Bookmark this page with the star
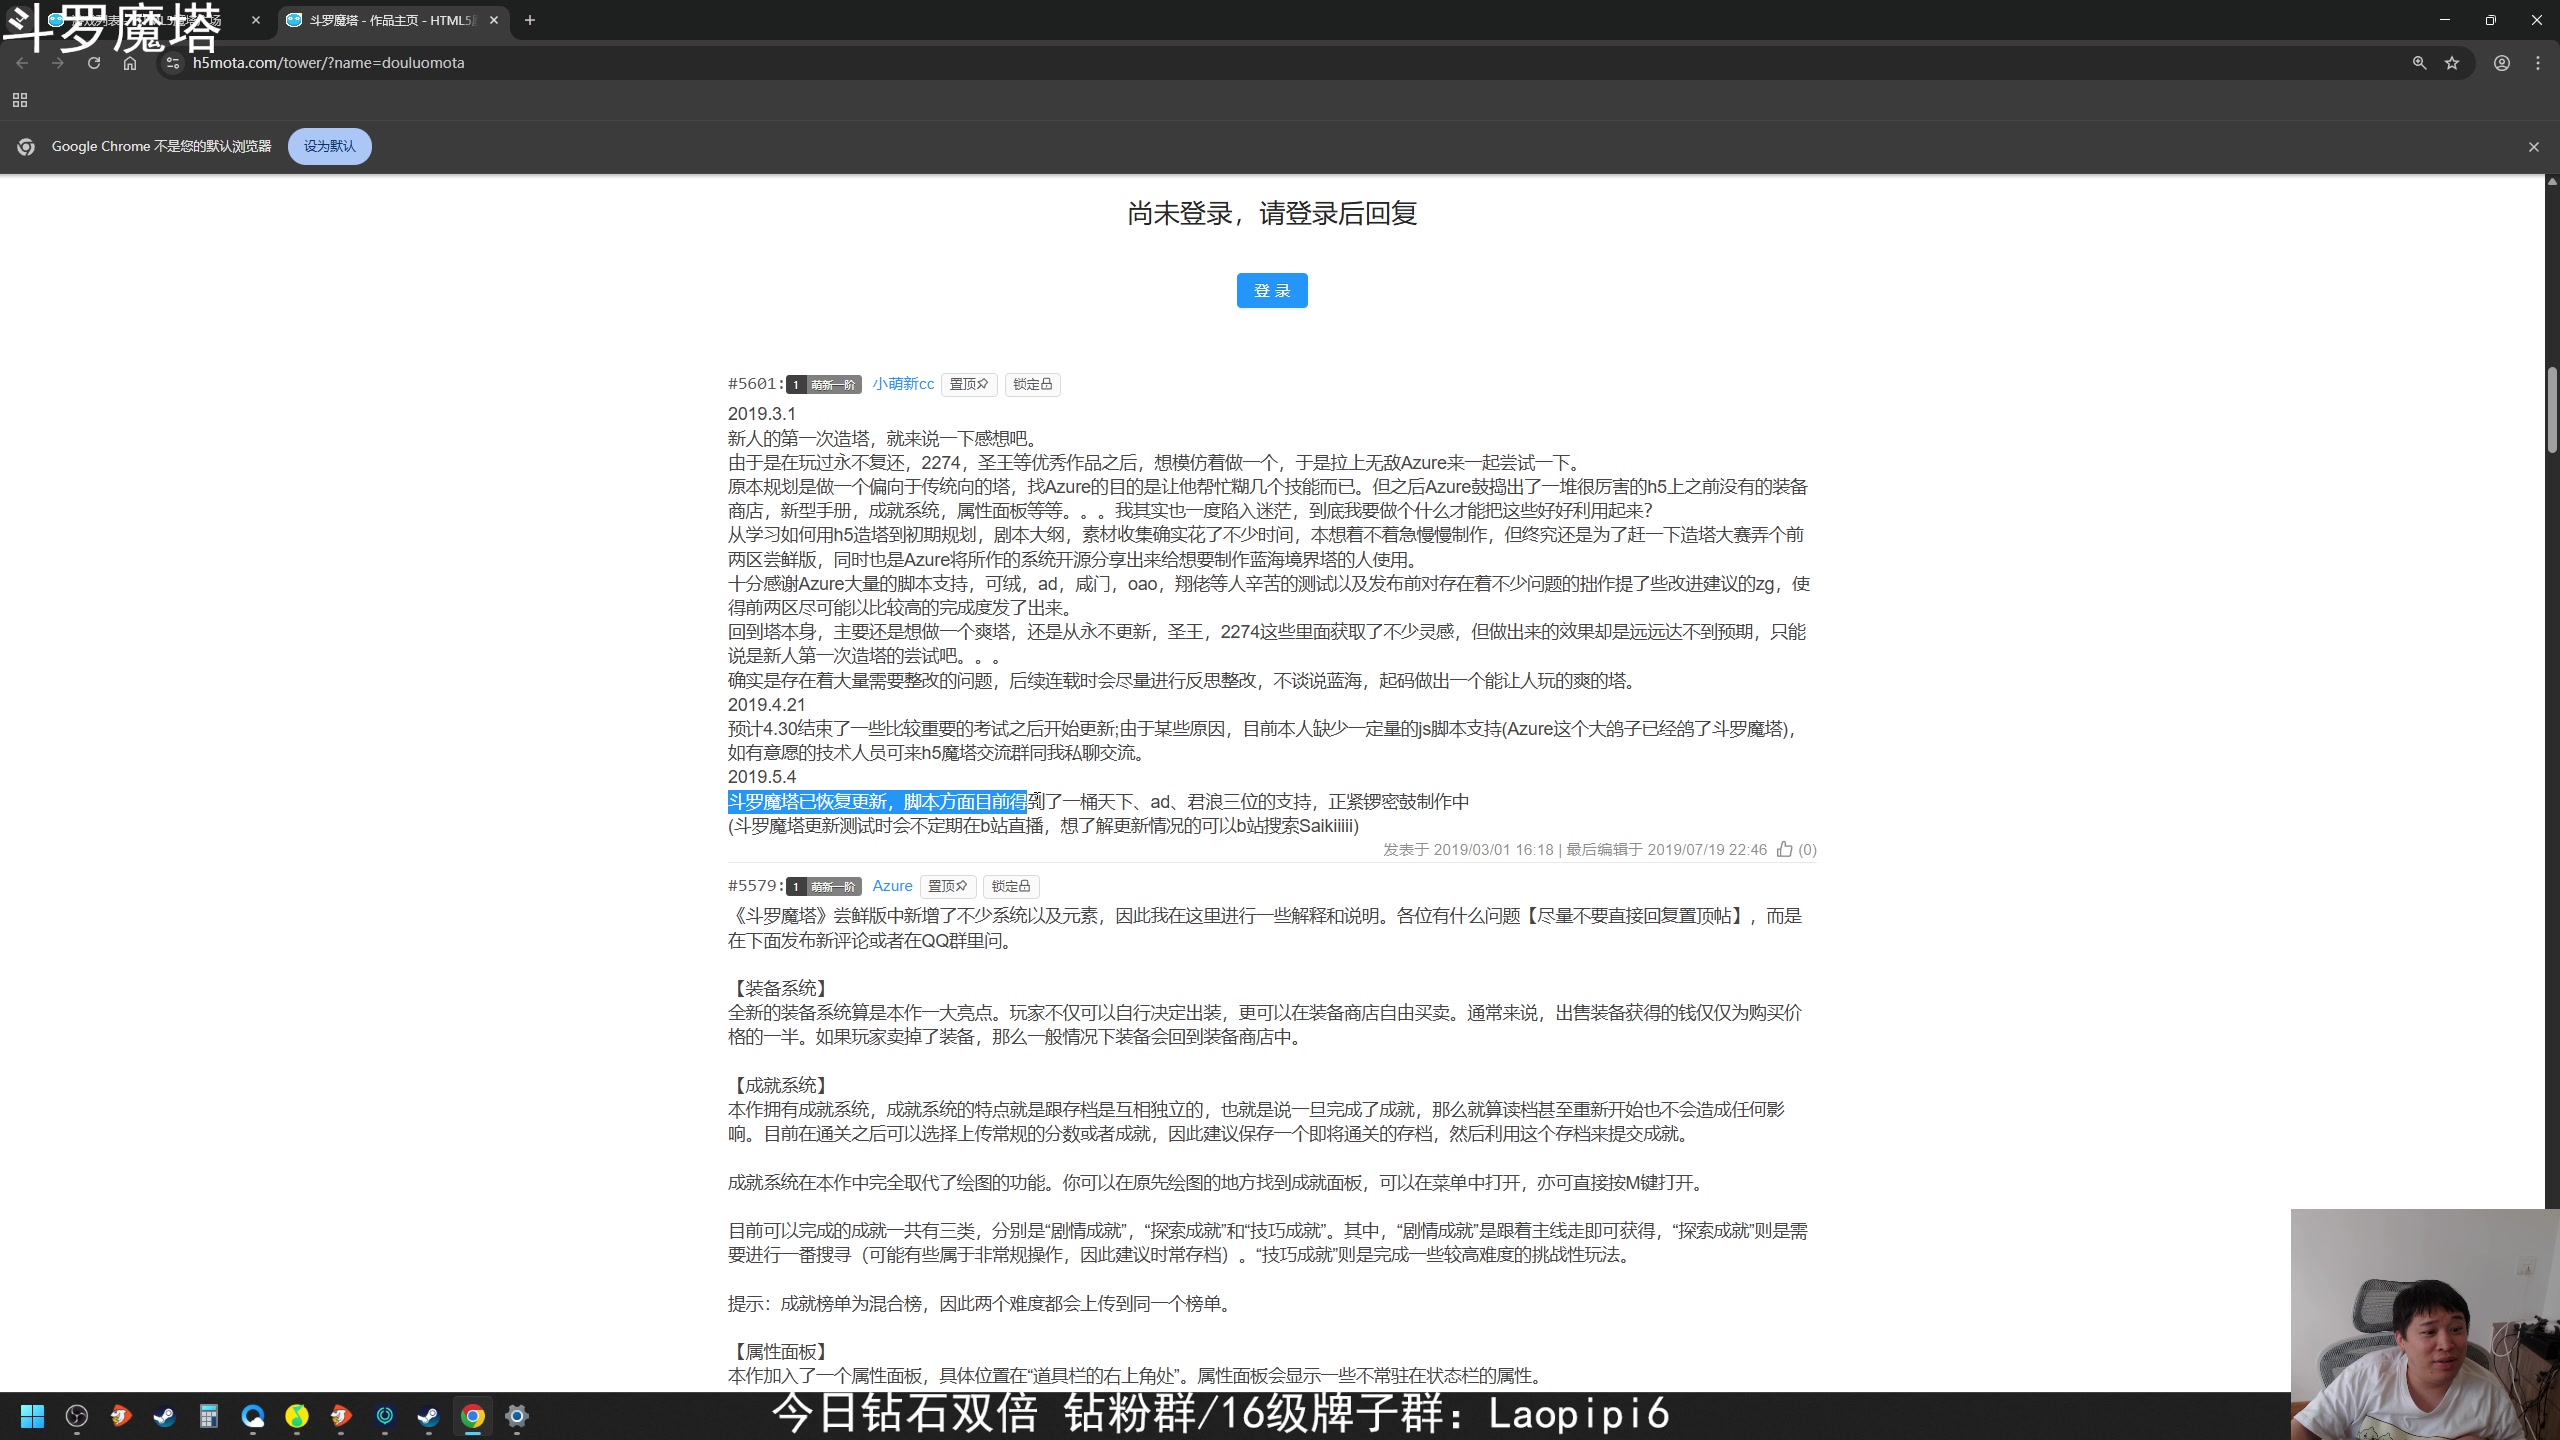The width and height of the screenshot is (2560, 1440). pos(2452,63)
